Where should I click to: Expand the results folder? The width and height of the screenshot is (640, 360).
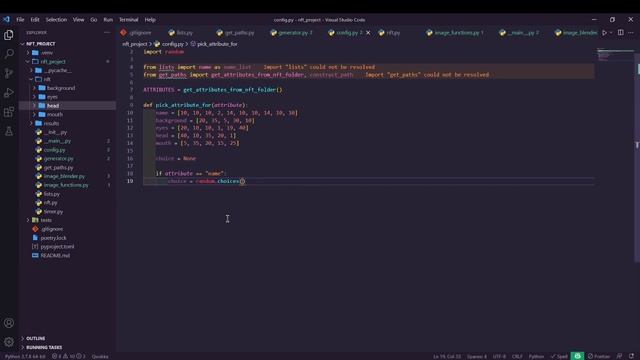31,123
